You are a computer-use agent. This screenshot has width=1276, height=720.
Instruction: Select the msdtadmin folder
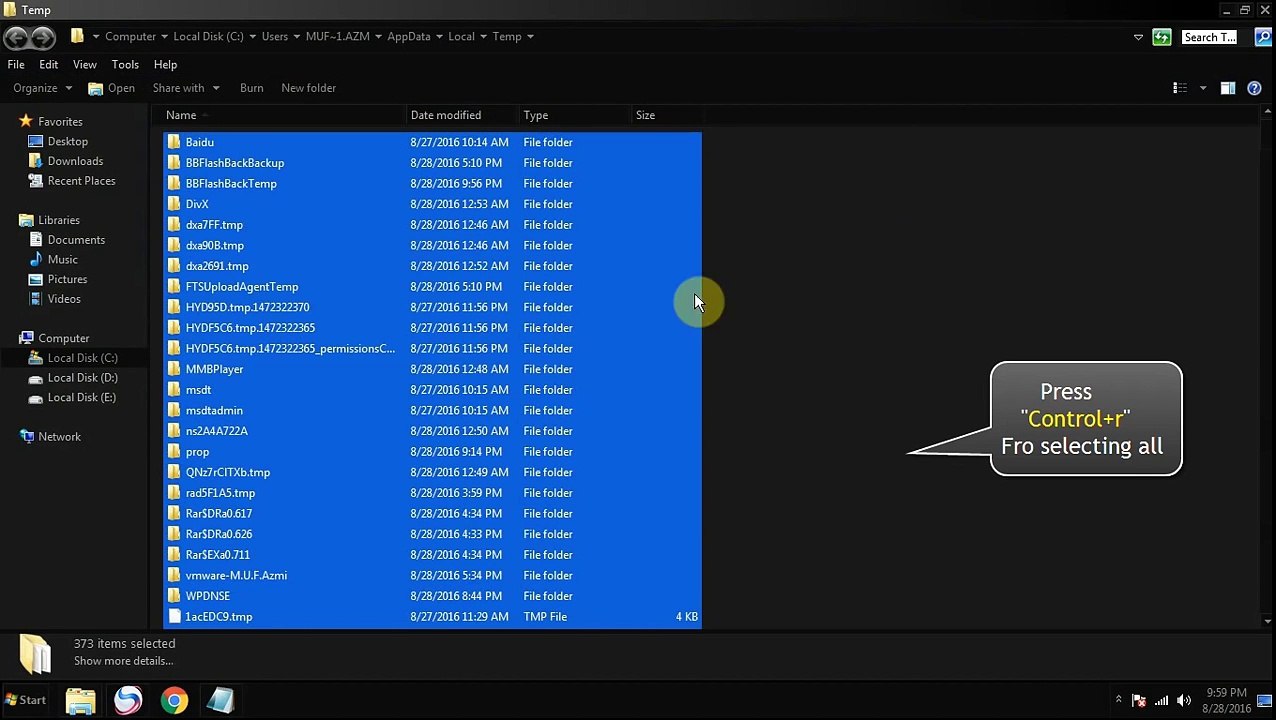(432, 410)
